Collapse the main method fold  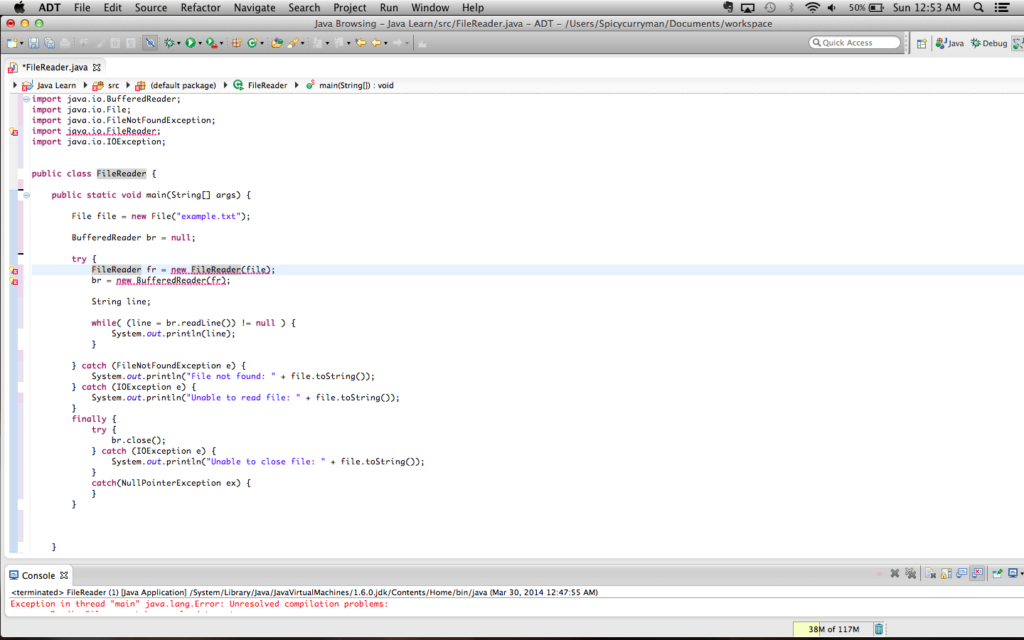pyautogui.click(x=26, y=195)
